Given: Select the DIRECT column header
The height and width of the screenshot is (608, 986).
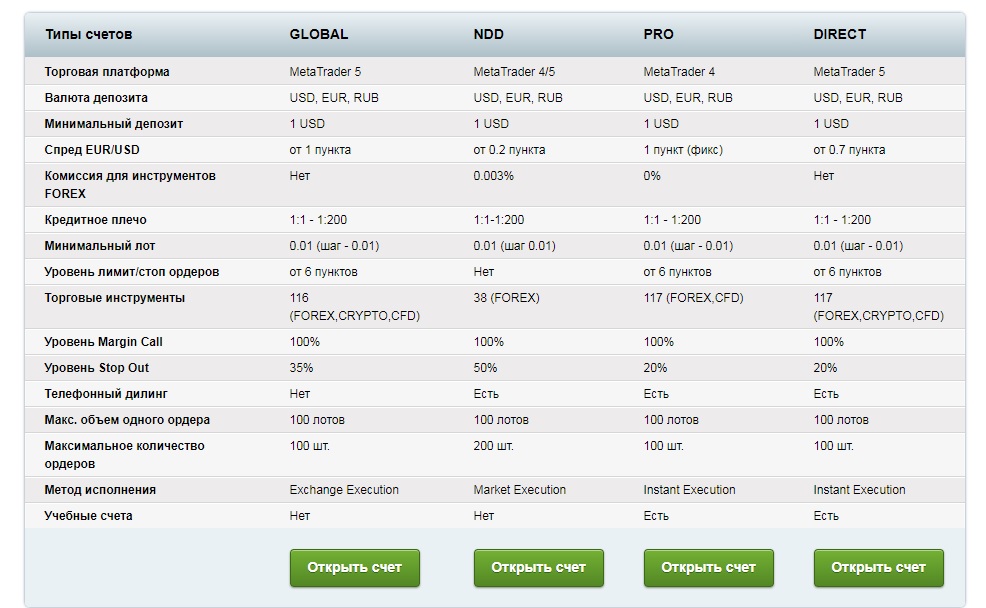Looking at the screenshot, I should pyautogui.click(x=835, y=33).
